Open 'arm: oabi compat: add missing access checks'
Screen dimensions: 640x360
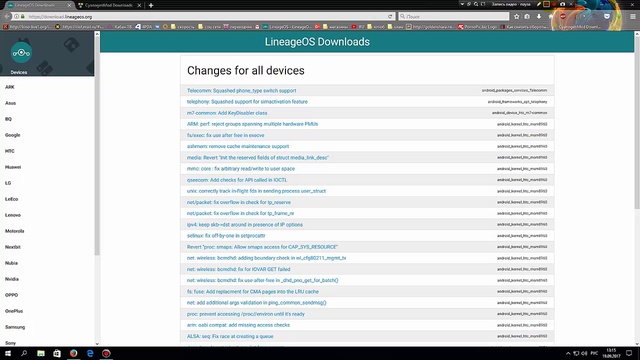(x=238, y=325)
